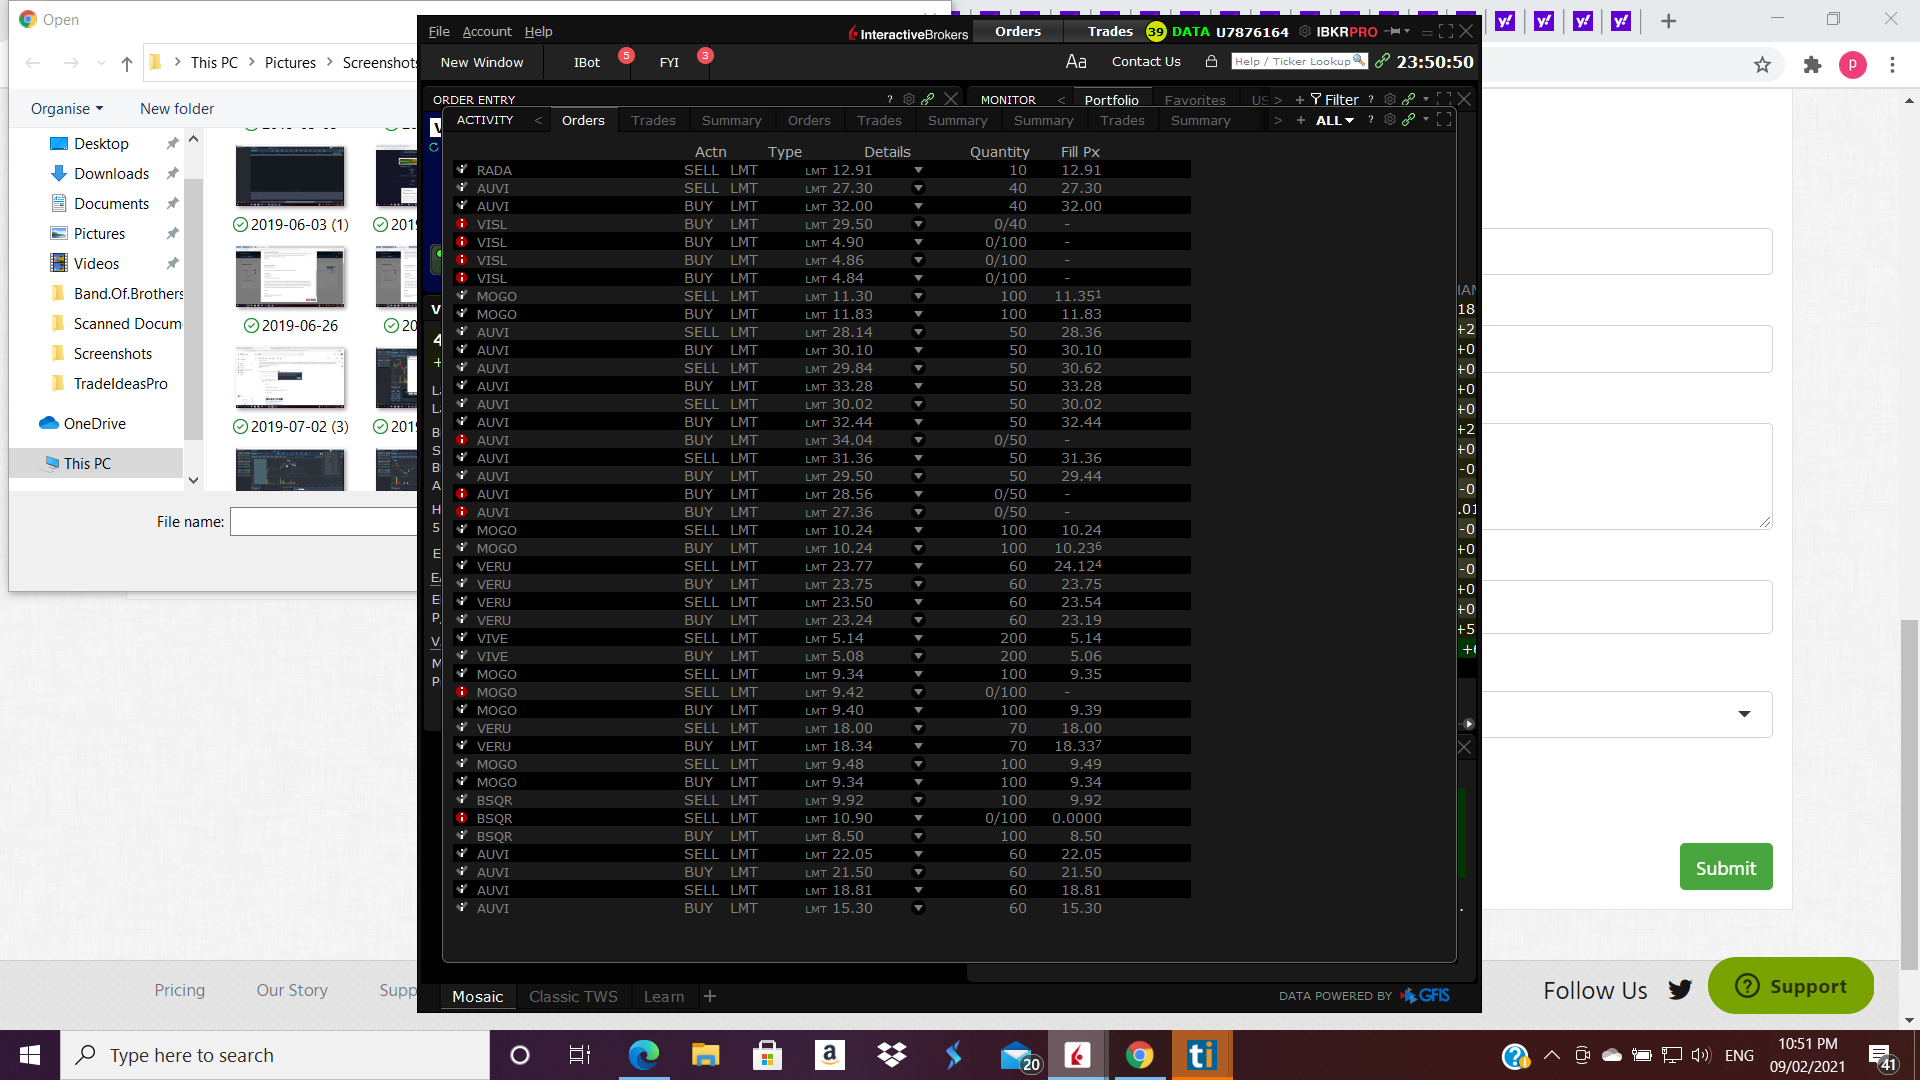Click the Filter funnel icon in Monitor
Image resolution: width=1920 pixels, height=1080 pixels.
(x=1316, y=100)
